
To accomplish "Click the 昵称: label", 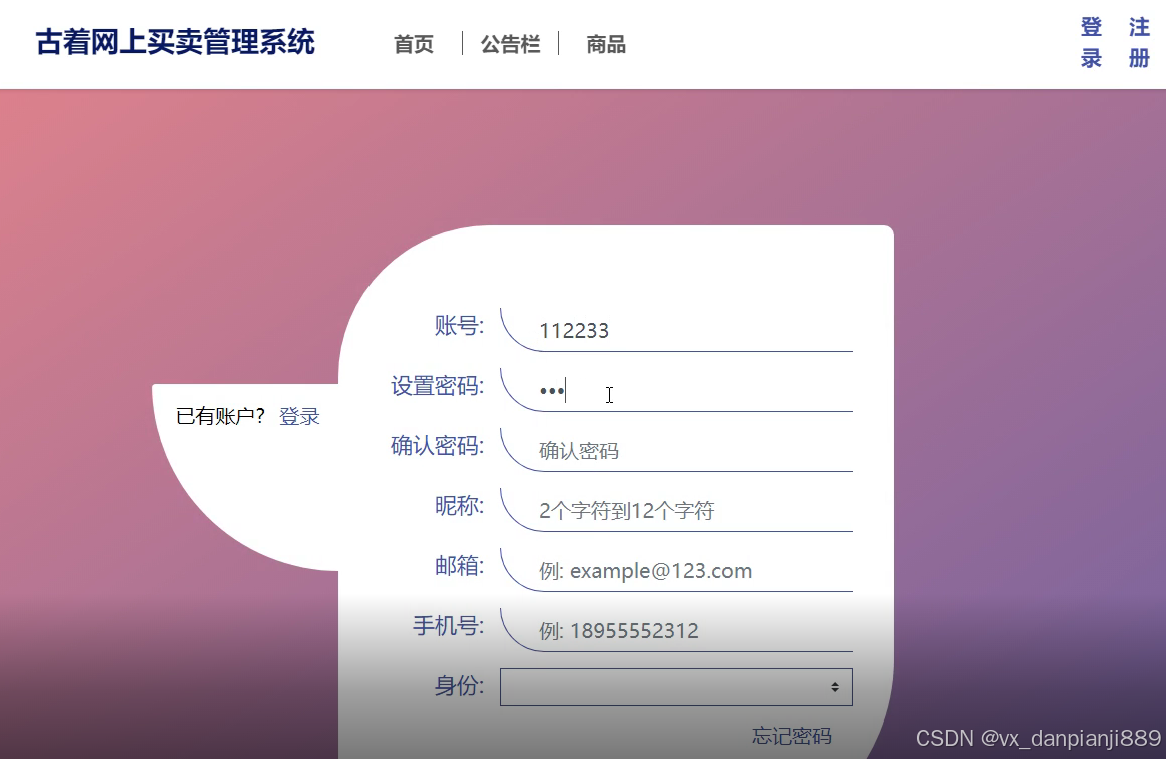I will [x=460, y=506].
